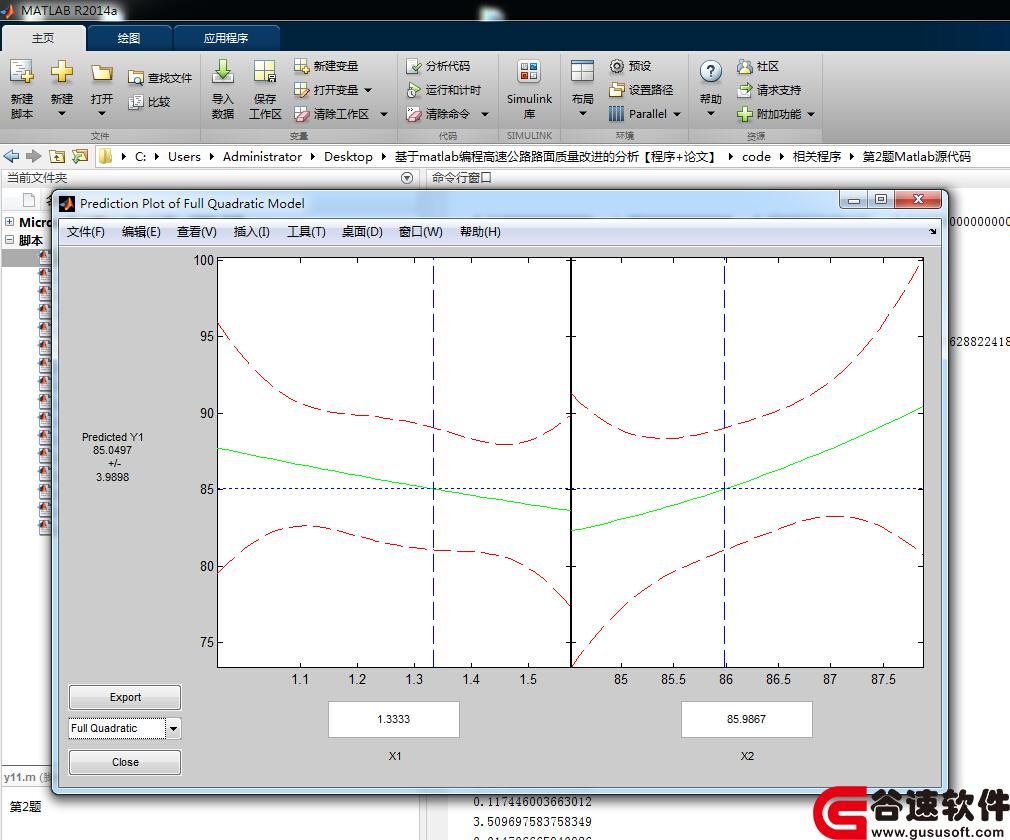This screenshot has width=1010, height=840.
Task: Click Set Path (设置路径) icon
Action: click(x=616, y=90)
